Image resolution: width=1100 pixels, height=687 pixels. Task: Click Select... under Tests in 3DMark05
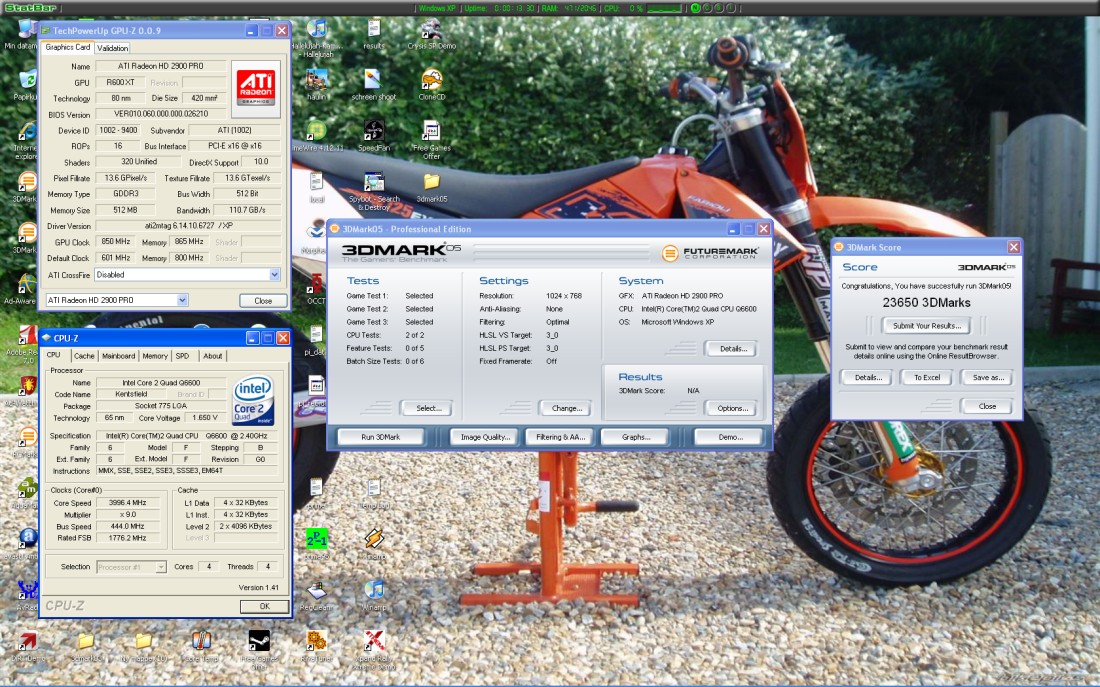(428, 408)
